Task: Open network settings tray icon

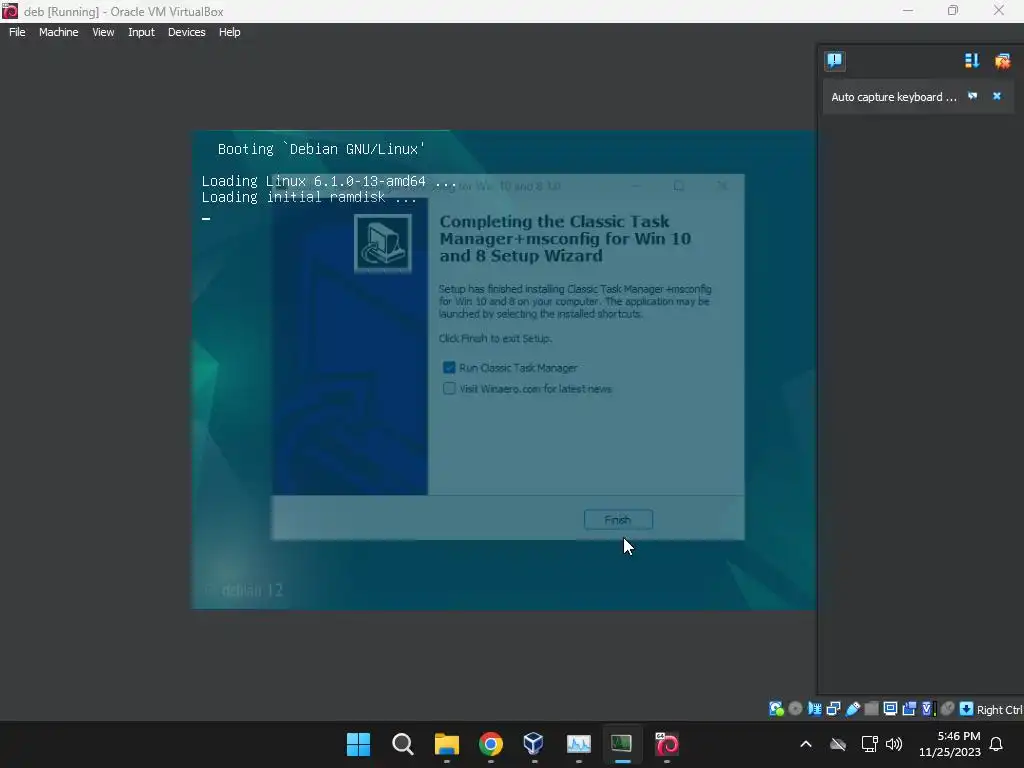Action: 869,744
